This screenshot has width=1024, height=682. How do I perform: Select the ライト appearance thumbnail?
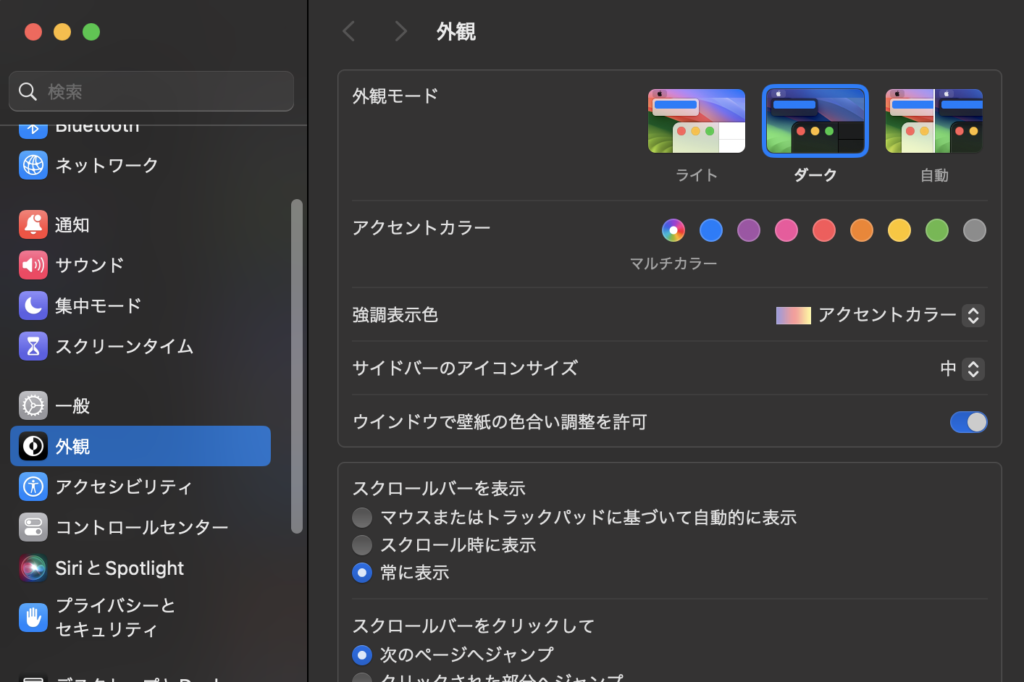[696, 121]
